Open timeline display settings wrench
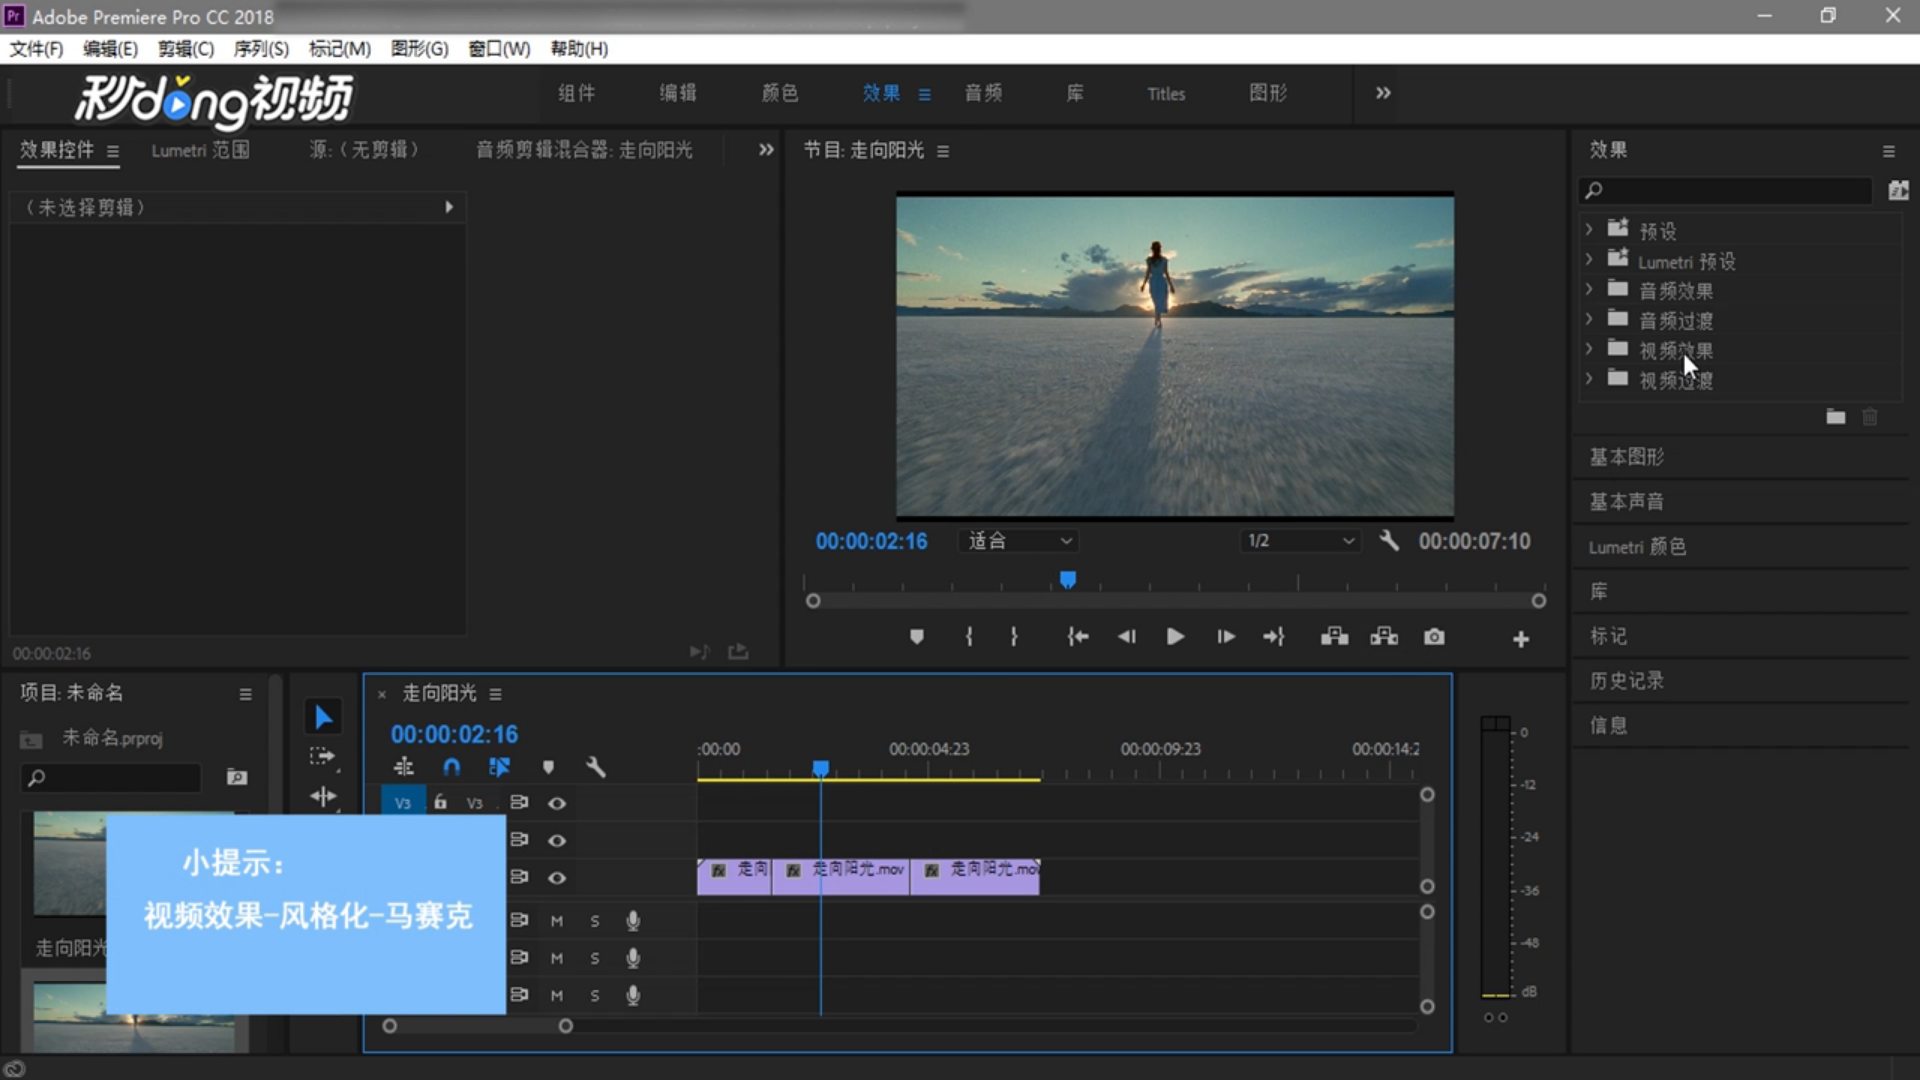Screen dimensions: 1920x1080 pyautogui.click(x=596, y=767)
